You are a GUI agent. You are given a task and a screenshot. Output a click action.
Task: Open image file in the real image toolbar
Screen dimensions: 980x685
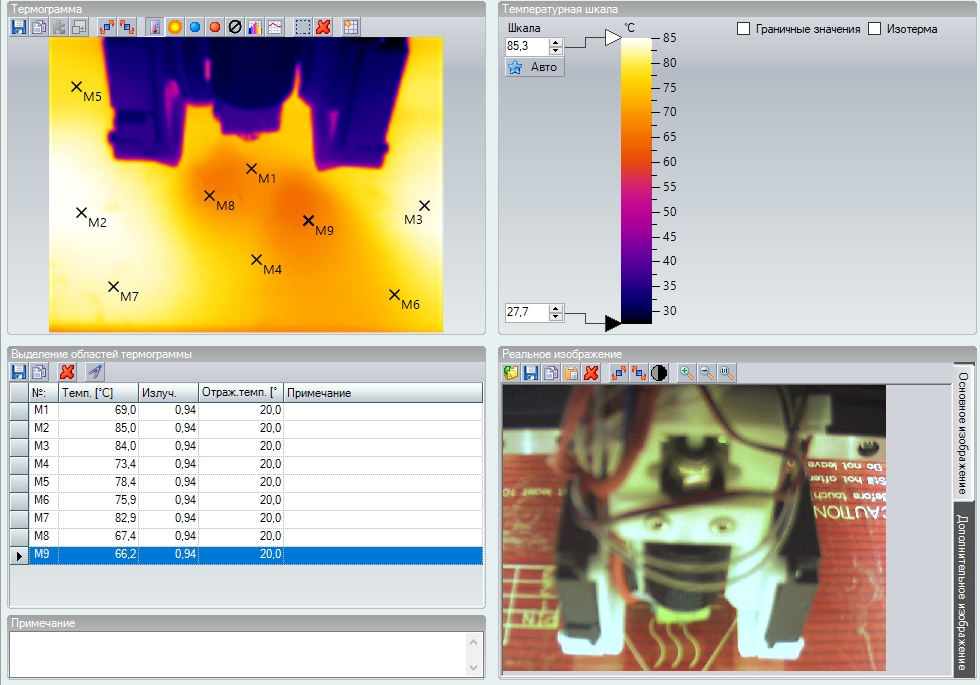point(511,373)
